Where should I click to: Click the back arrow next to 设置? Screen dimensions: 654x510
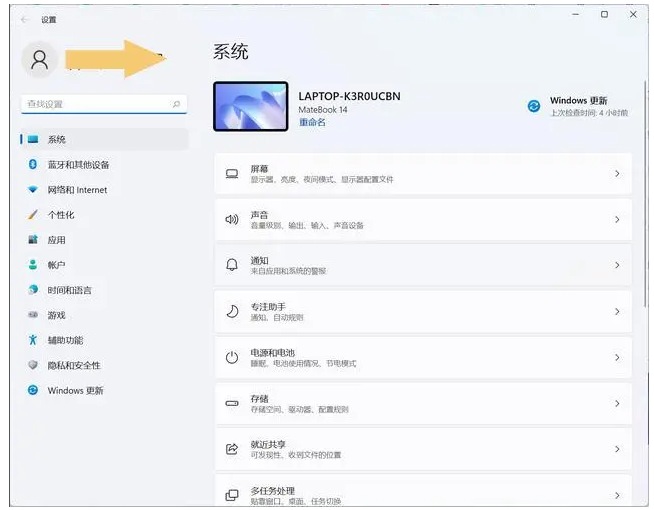[x=24, y=20]
